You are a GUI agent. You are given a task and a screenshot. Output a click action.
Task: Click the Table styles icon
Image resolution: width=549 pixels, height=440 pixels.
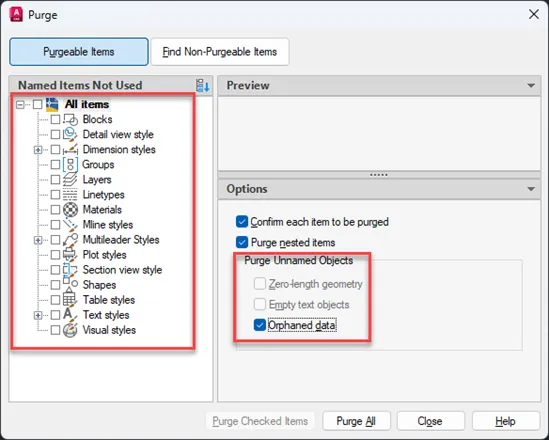[x=69, y=299]
